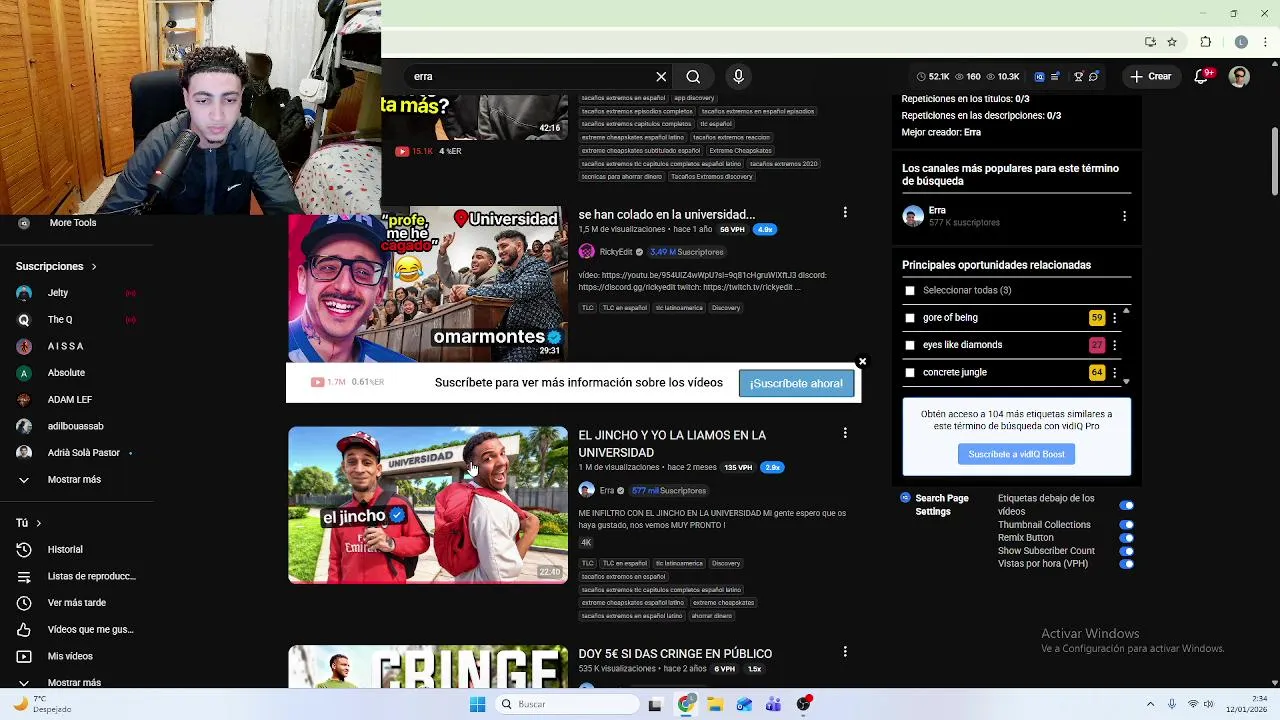Image resolution: width=1280 pixels, height=720 pixels.
Task: Open the YouTube account avatar menu
Action: click(1239, 77)
